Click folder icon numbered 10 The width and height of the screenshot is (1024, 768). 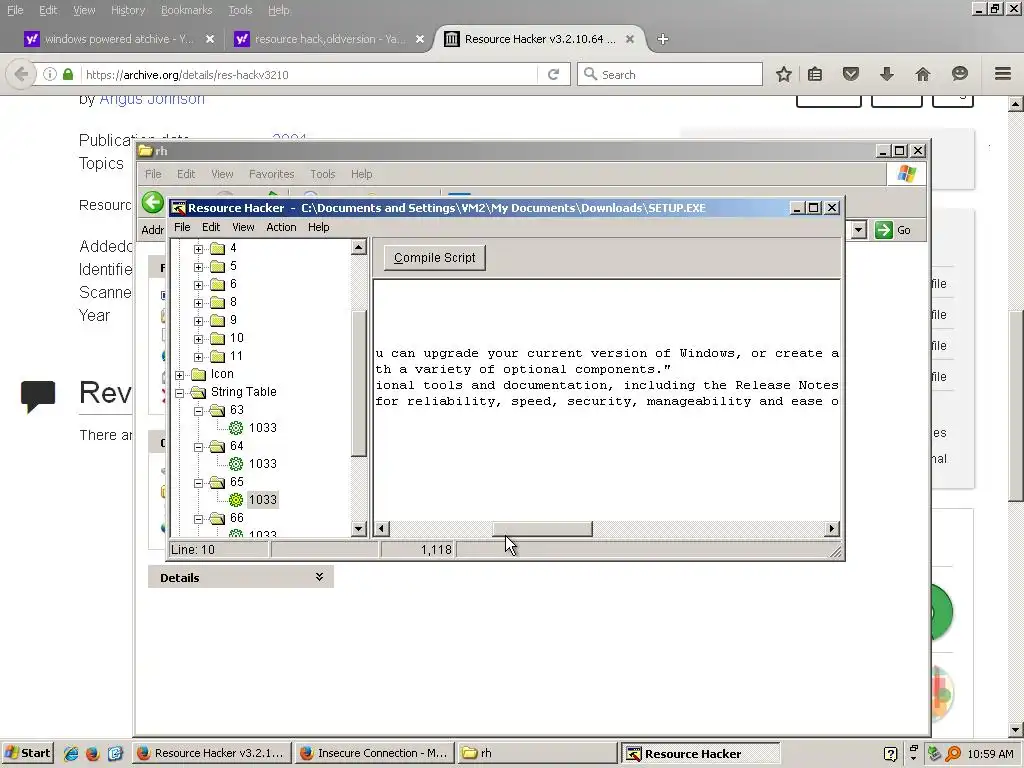tap(217, 338)
